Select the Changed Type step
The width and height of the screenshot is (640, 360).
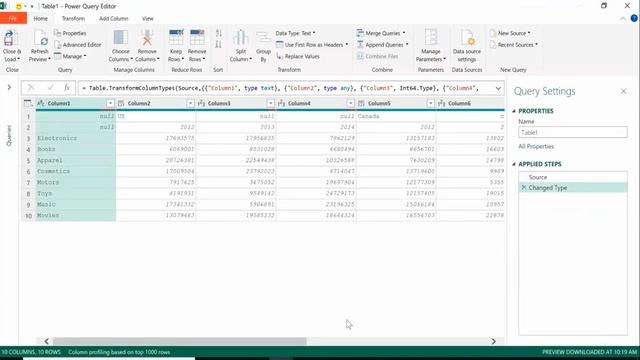[573, 188]
